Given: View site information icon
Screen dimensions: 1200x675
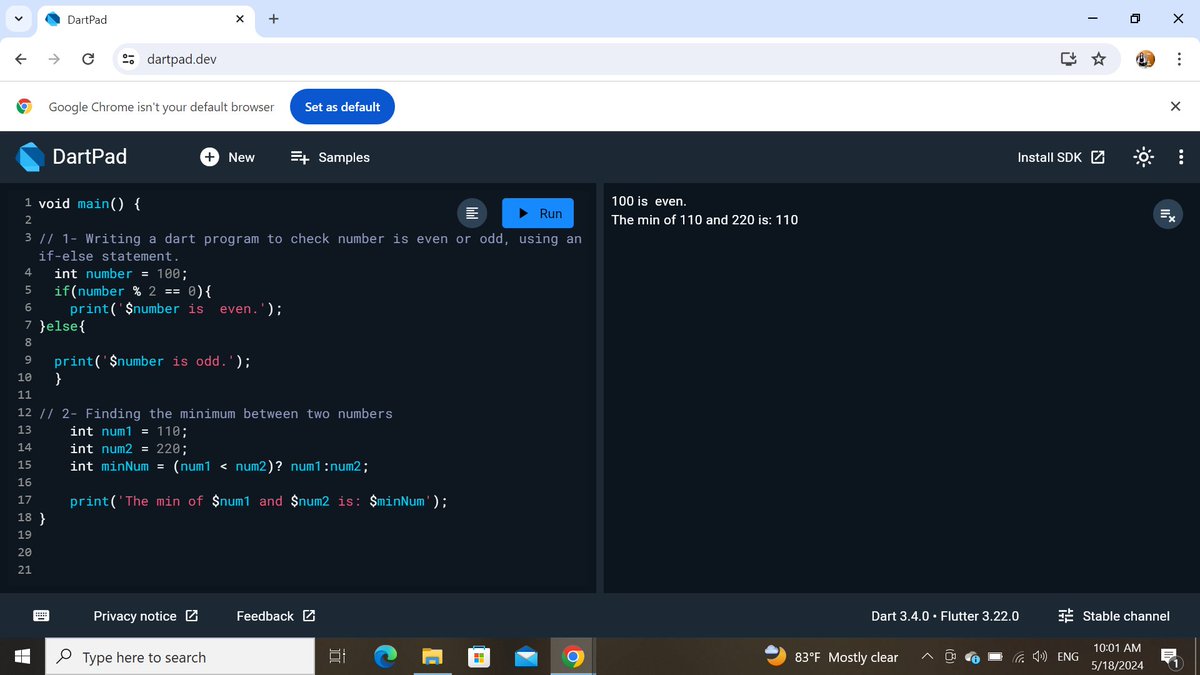Looking at the screenshot, I should click(x=129, y=59).
